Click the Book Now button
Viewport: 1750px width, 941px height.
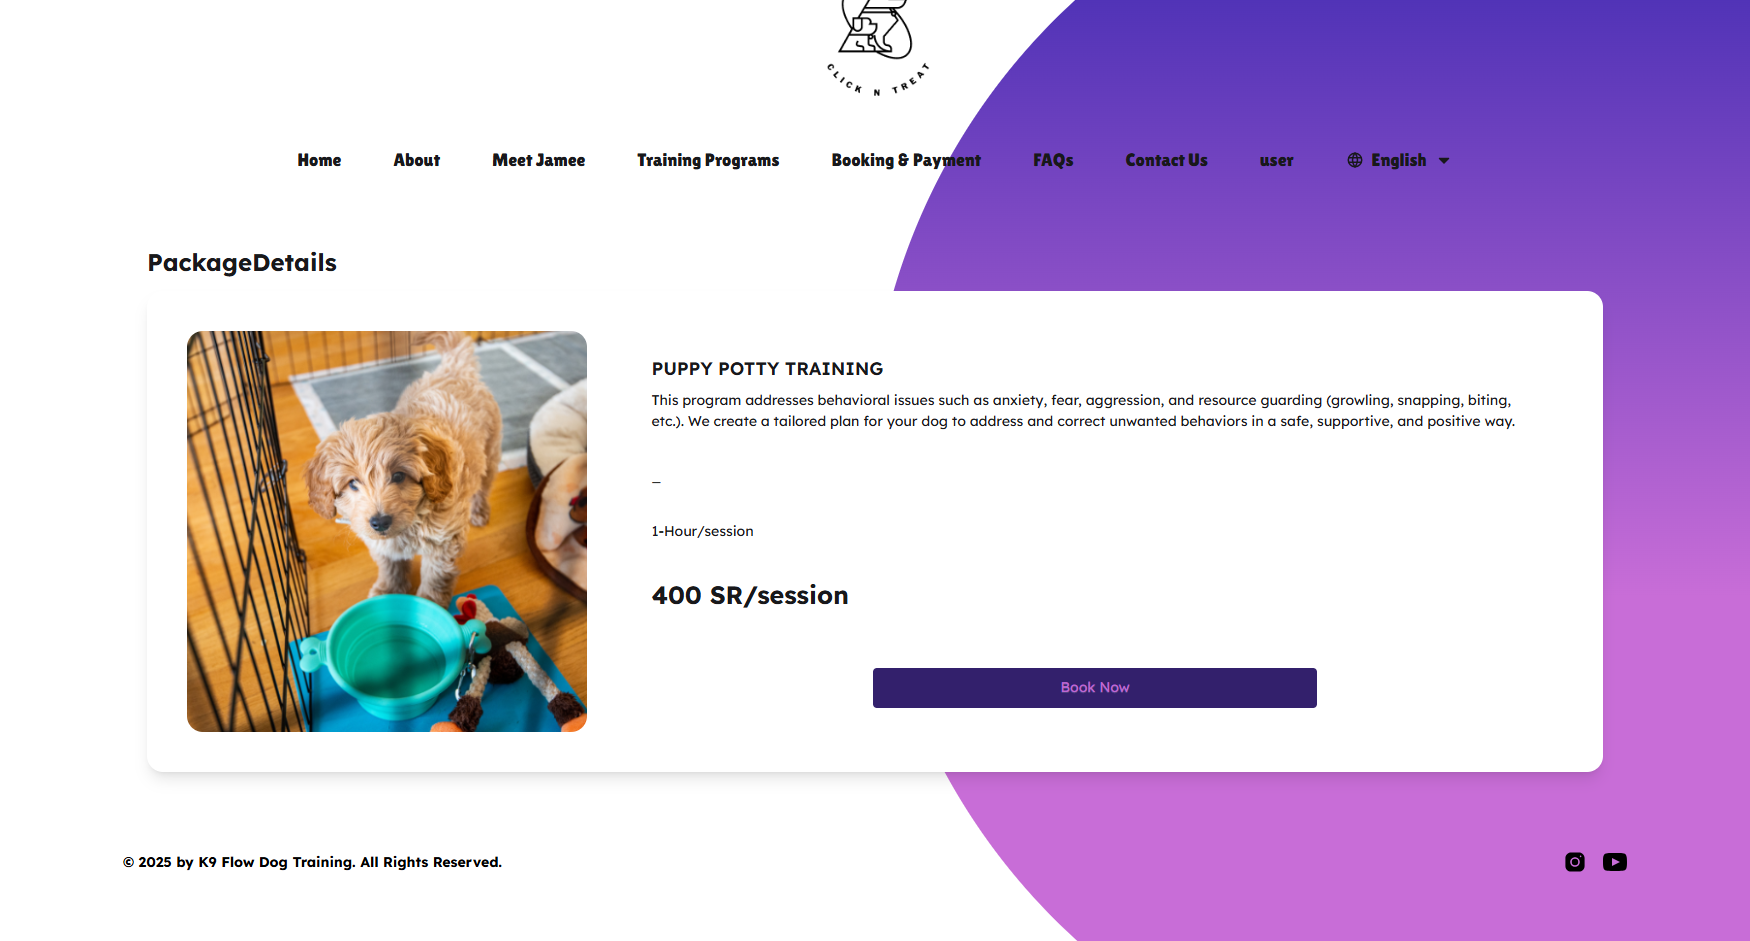[x=1094, y=688]
